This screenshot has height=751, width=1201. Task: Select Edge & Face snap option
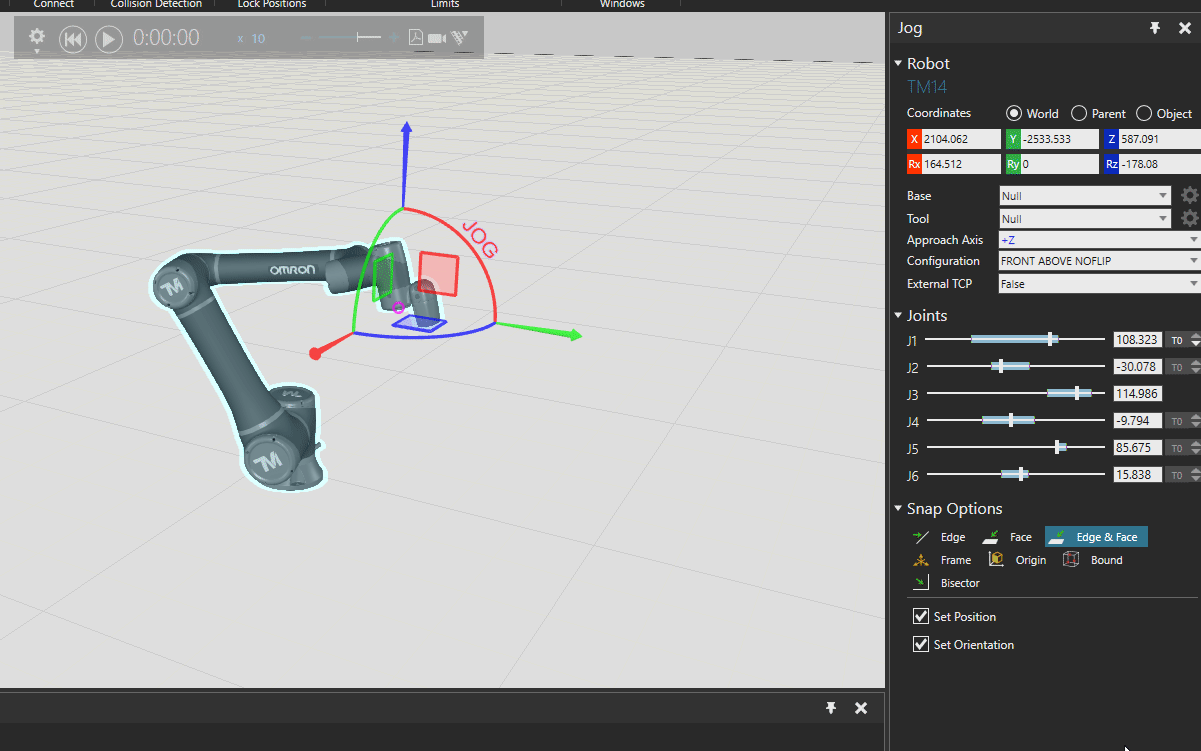tap(1096, 537)
